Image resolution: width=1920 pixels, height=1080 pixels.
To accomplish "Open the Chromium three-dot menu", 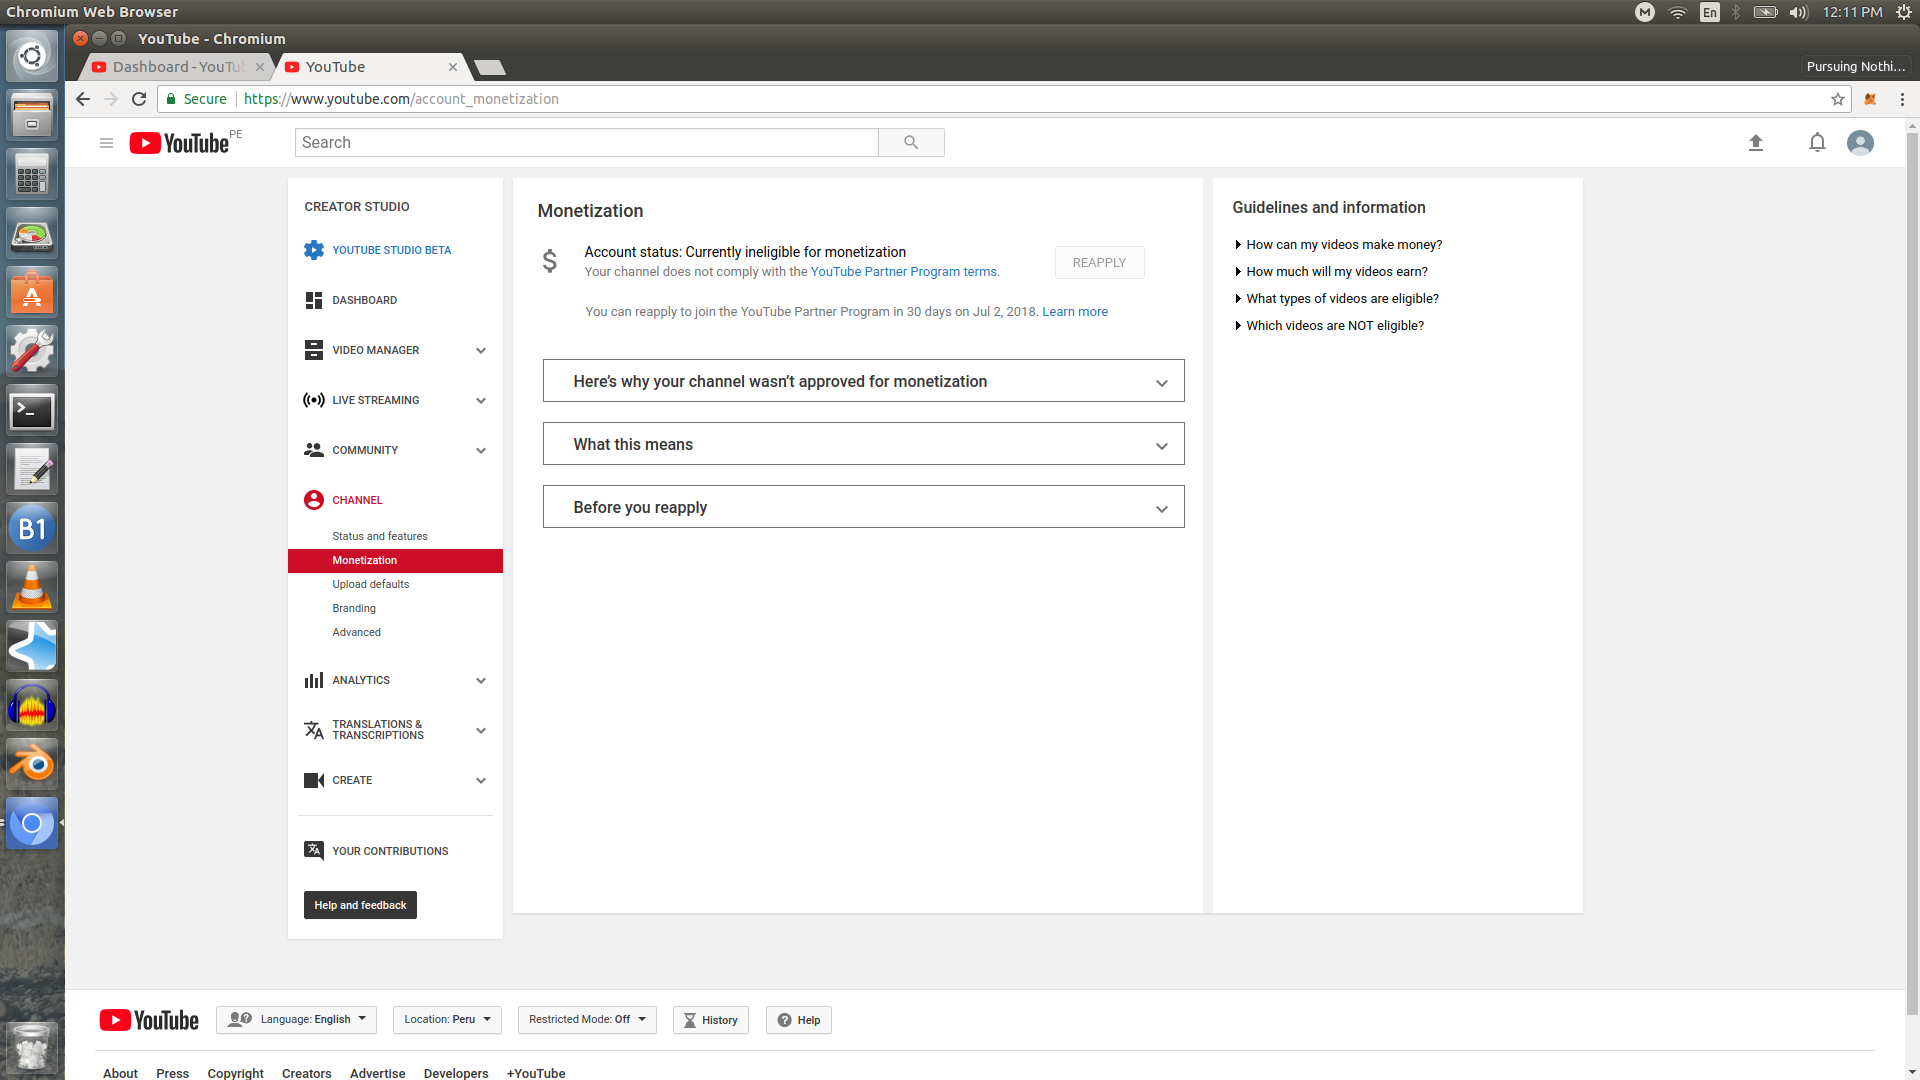I will [x=1902, y=99].
